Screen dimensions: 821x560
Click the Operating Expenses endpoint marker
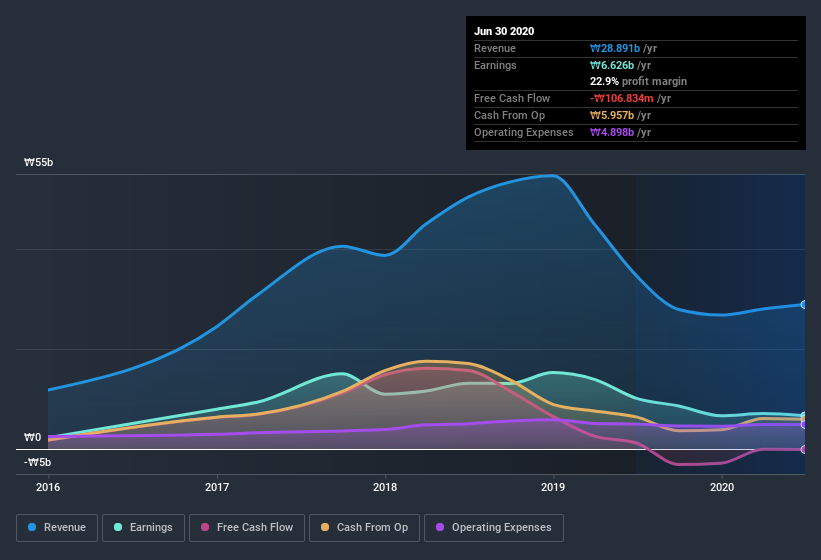point(804,425)
